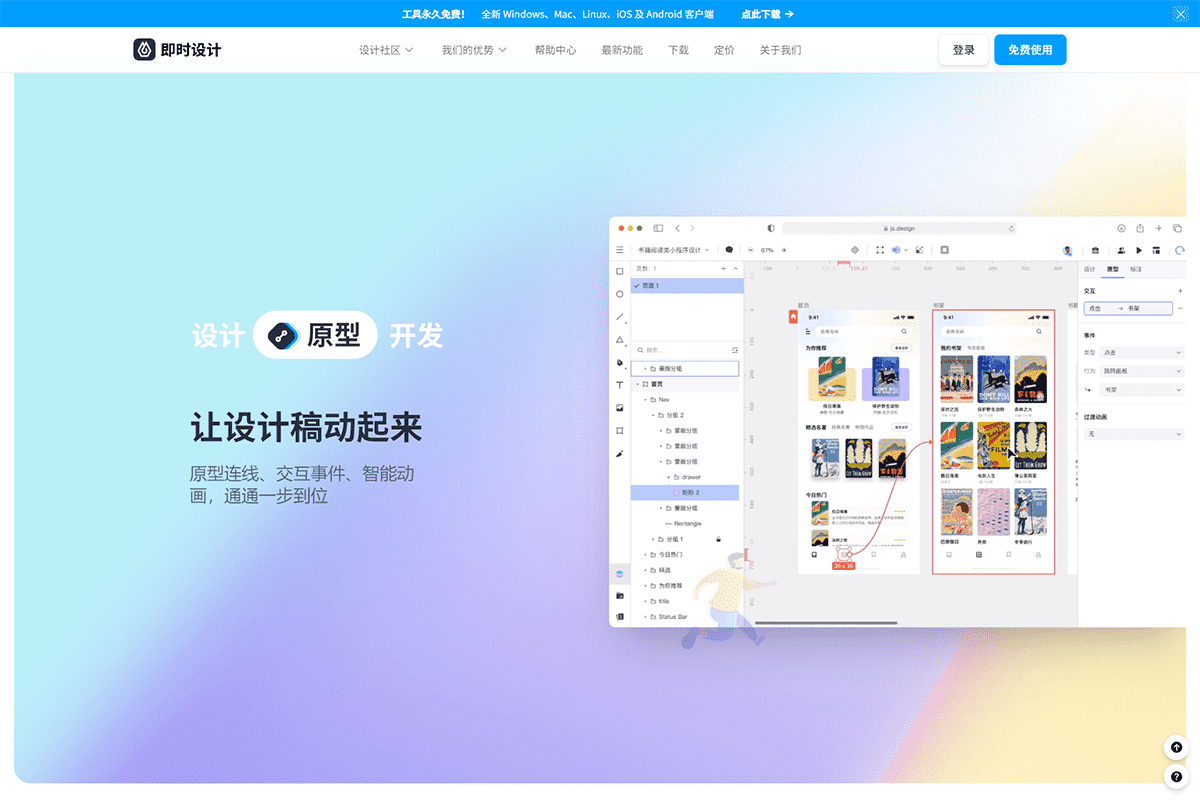1200x800 pixels.
Task: Select the ellipse tool in the editor toolbar
Action: 619,294
